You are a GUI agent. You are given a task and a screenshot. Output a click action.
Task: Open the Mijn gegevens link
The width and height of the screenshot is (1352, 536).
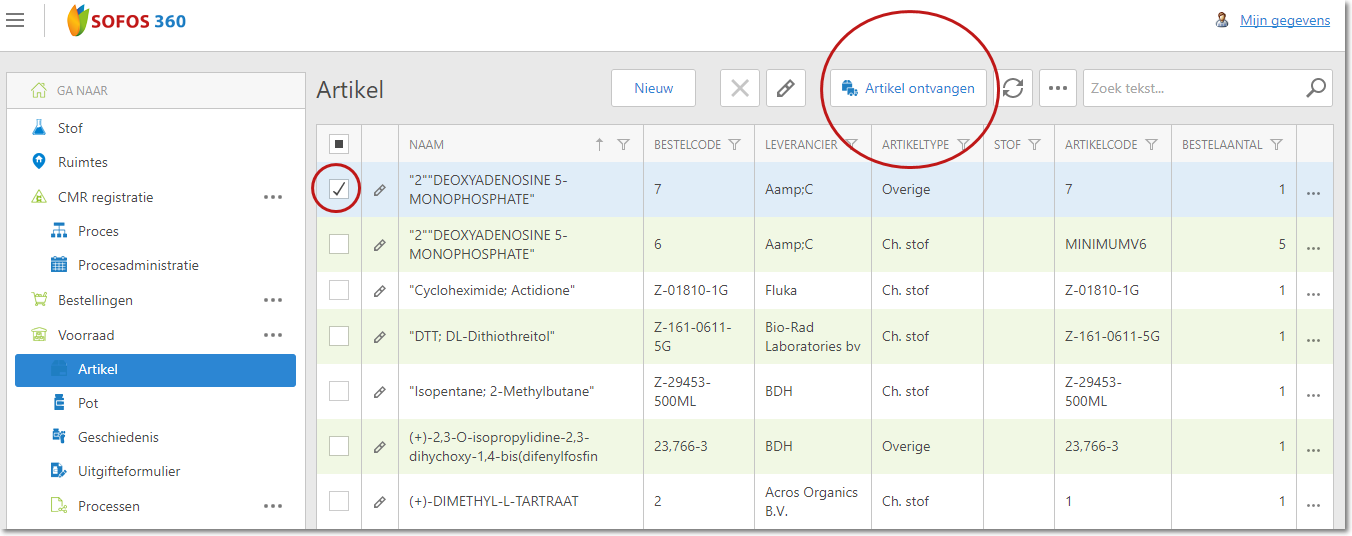pos(1284,20)
